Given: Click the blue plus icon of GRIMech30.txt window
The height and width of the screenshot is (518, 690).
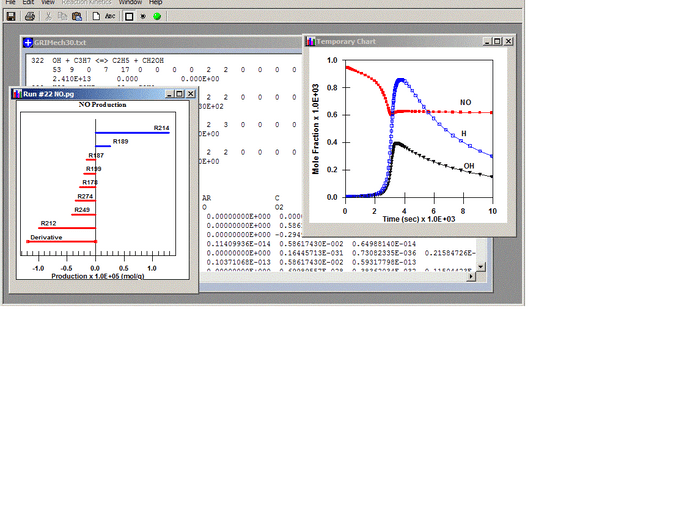Looking at the screenshot, I should (28, 43).
